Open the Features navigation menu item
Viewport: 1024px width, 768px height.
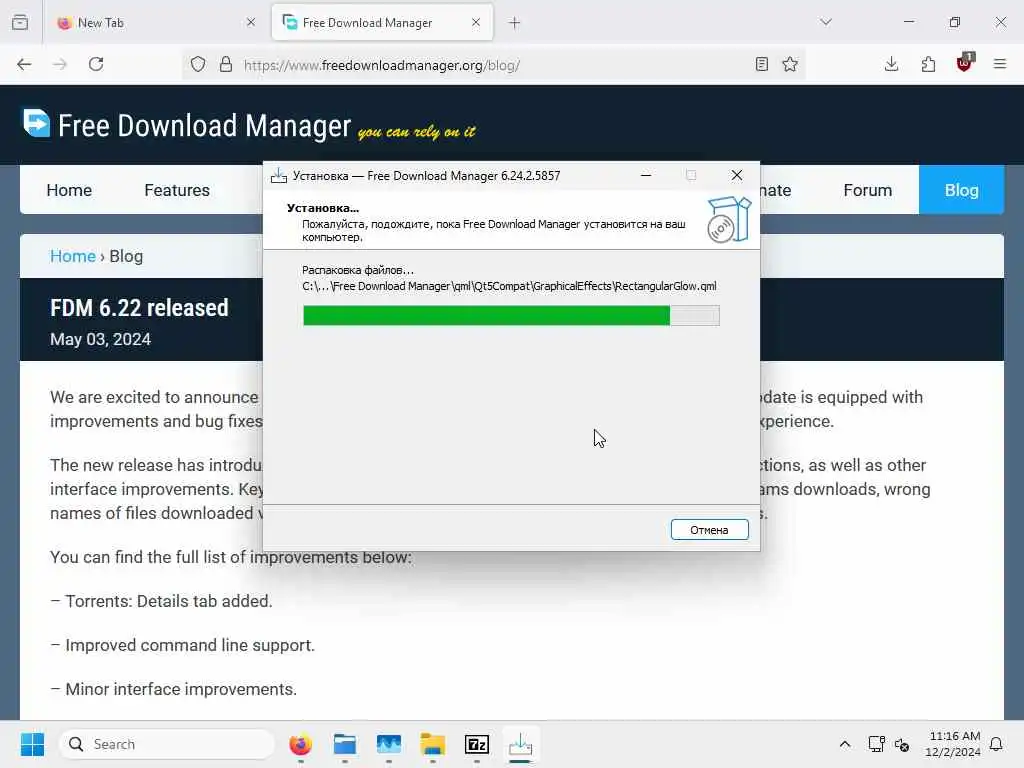pos(177,190)
